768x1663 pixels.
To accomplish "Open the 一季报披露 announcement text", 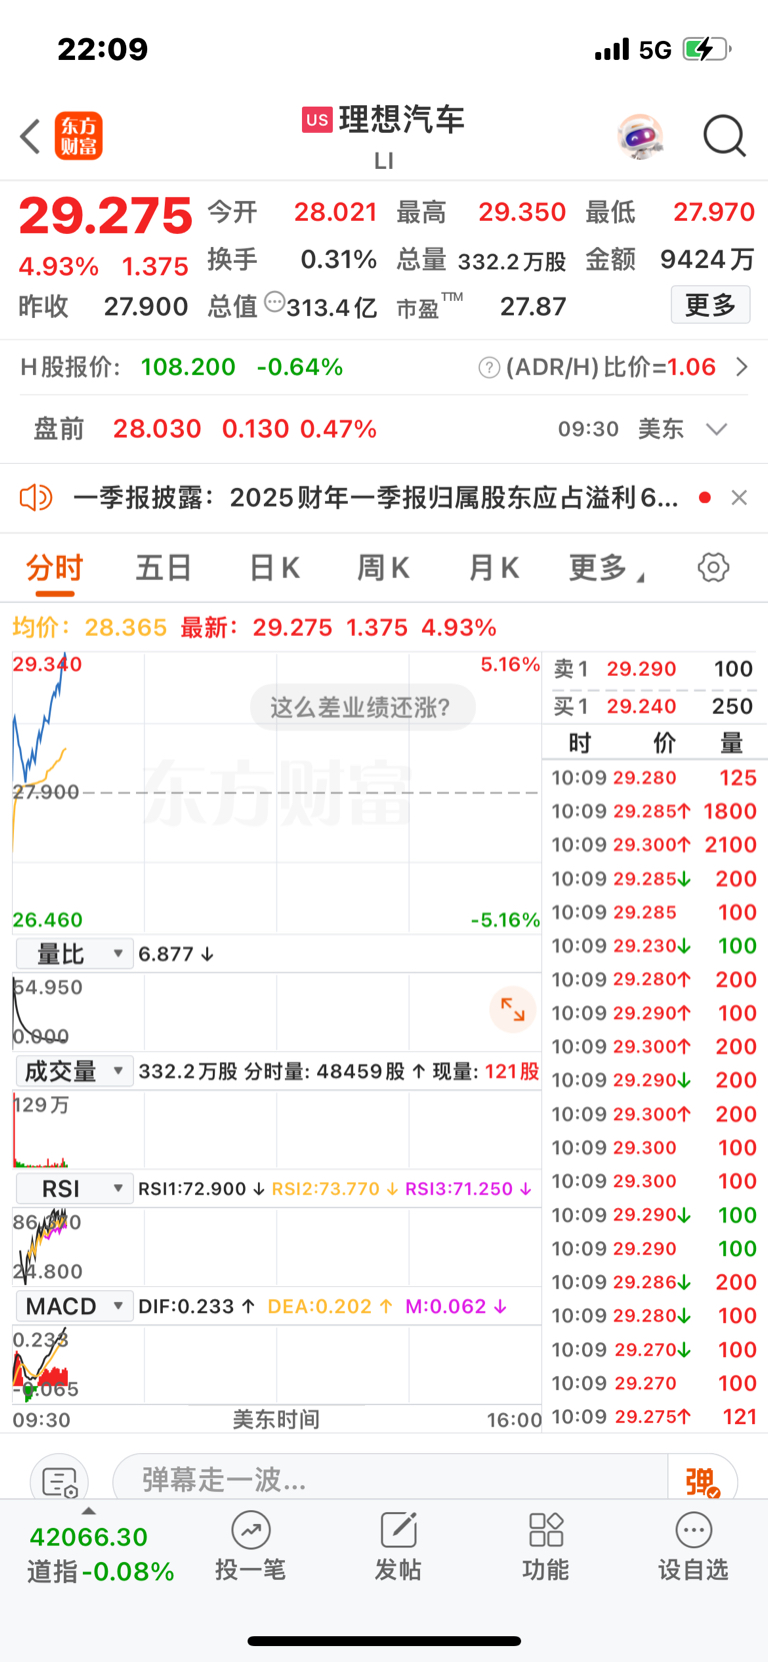I will pyautogui.click(x=376, y=497).
